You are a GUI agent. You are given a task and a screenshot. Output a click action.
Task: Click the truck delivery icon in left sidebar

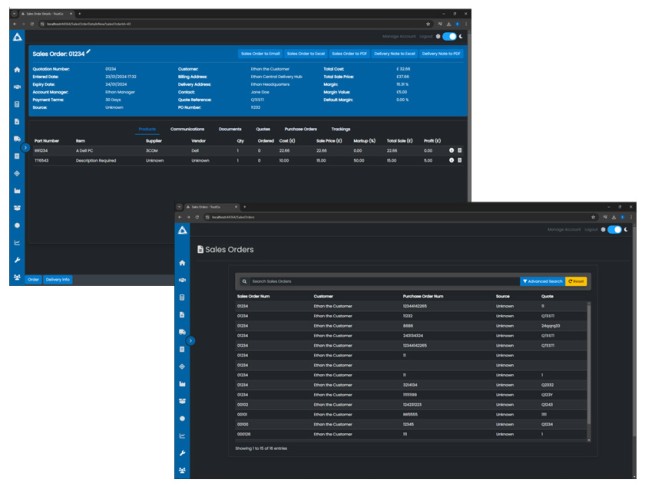(x=15, y=138)
